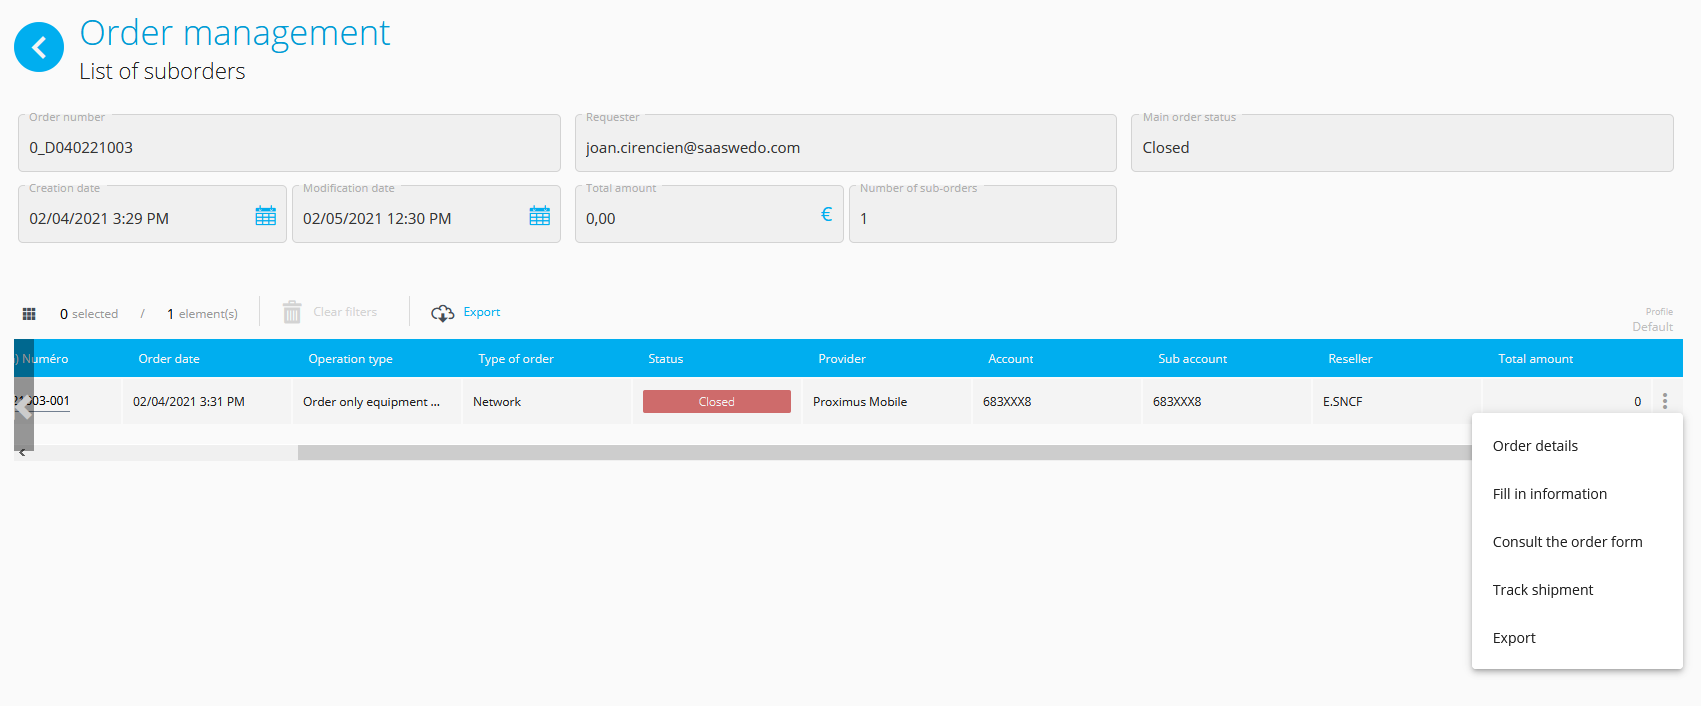Image resolution: width=1701 pixels, height=706 pixels.
Task: Choose Track shipment from the menu
Action: tap(1542, 590)
